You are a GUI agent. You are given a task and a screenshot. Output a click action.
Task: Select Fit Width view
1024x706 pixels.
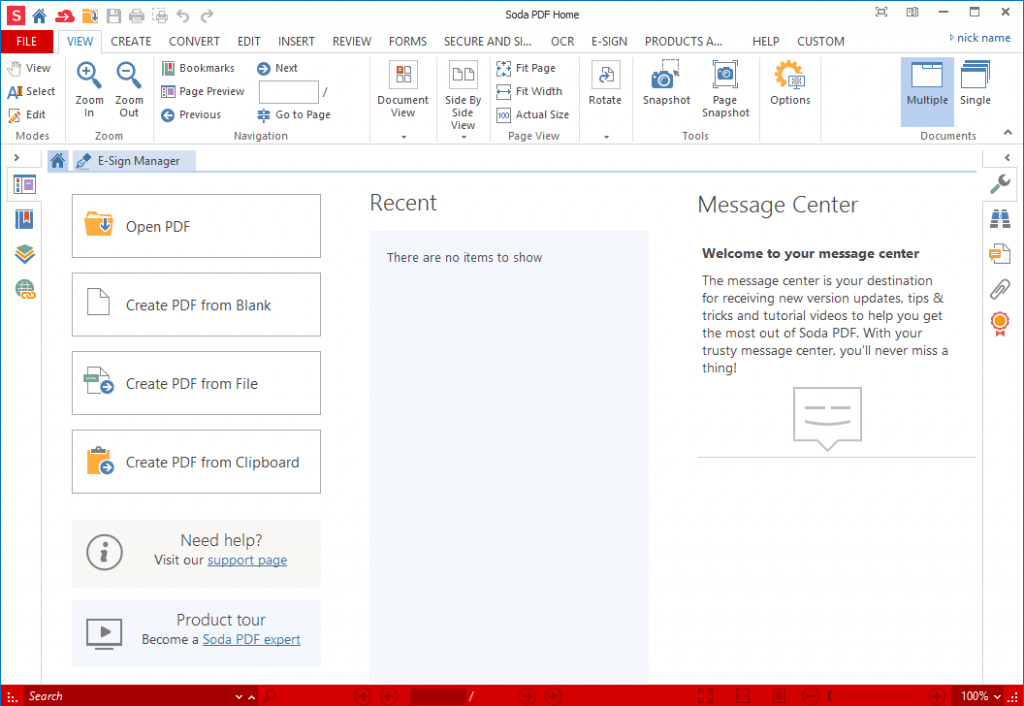529,91
